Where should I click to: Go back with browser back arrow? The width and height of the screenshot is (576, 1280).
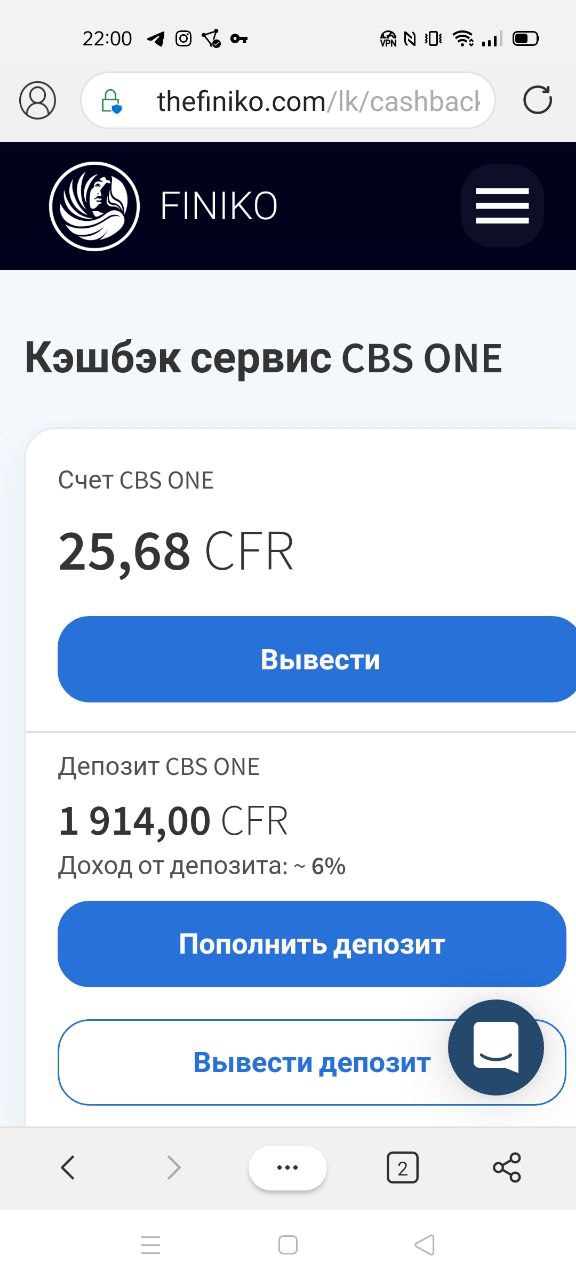[x=68, y=1167]
